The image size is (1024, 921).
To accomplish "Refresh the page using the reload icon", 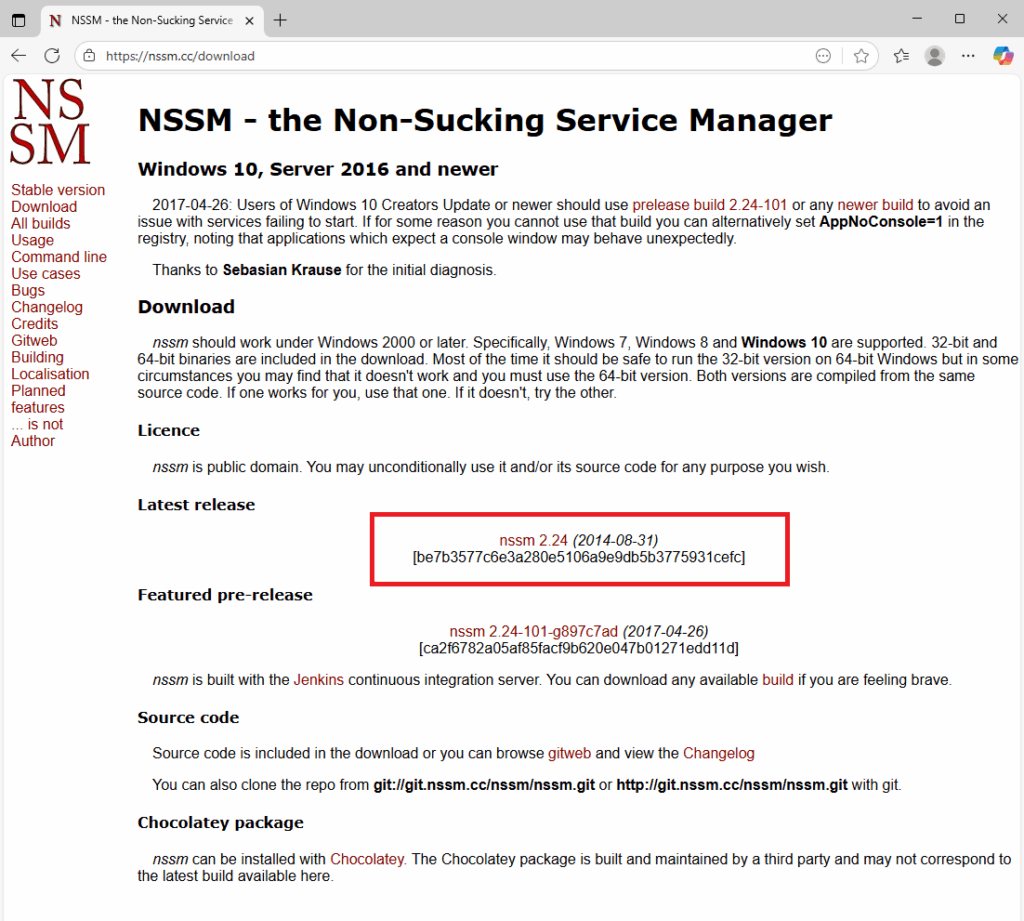I will click(52, 56).
